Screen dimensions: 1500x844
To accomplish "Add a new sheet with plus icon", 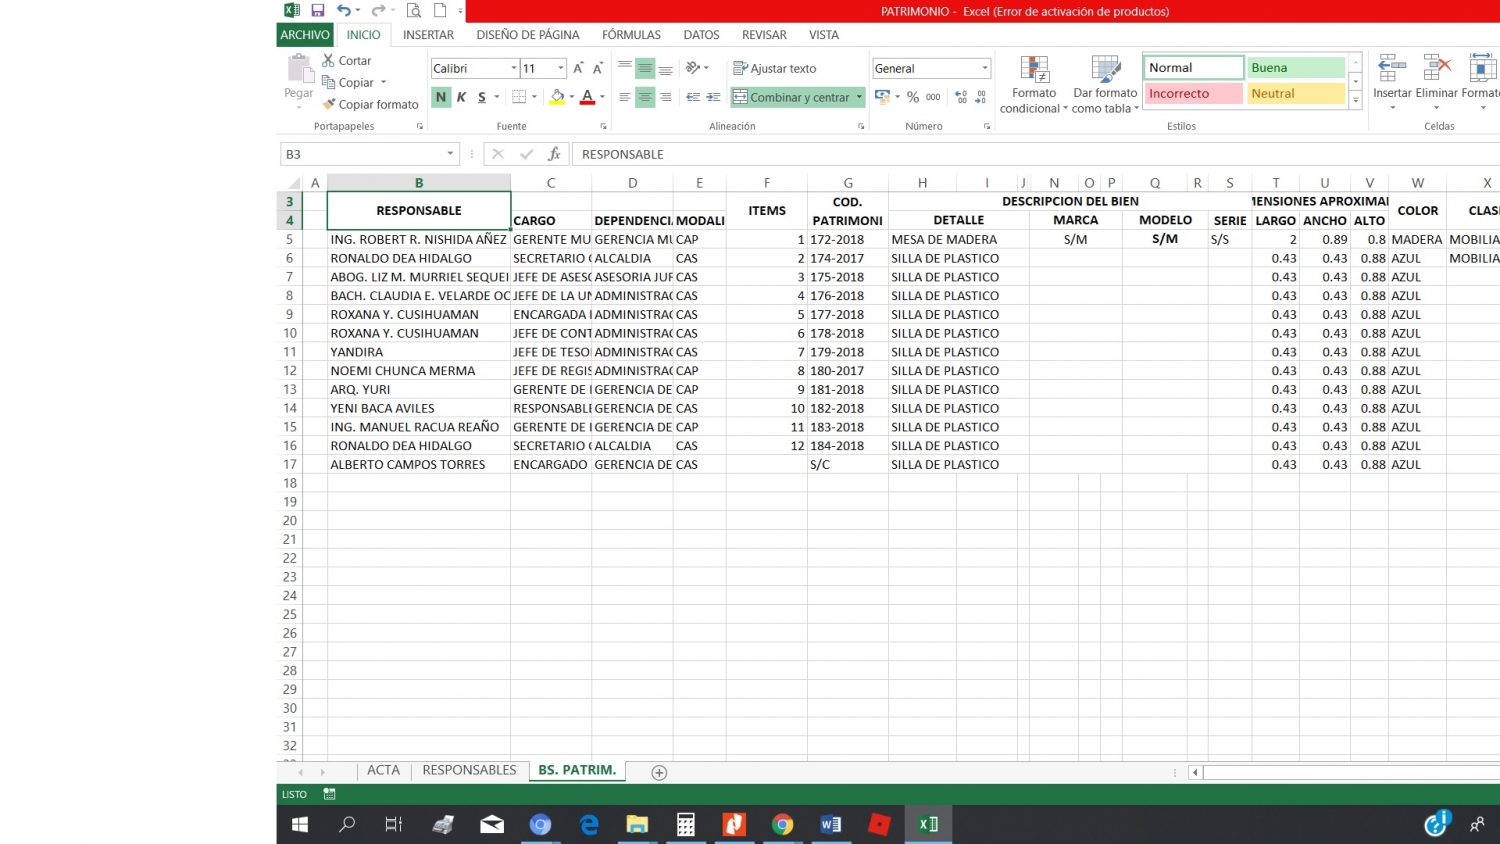I will pos(659,772).
